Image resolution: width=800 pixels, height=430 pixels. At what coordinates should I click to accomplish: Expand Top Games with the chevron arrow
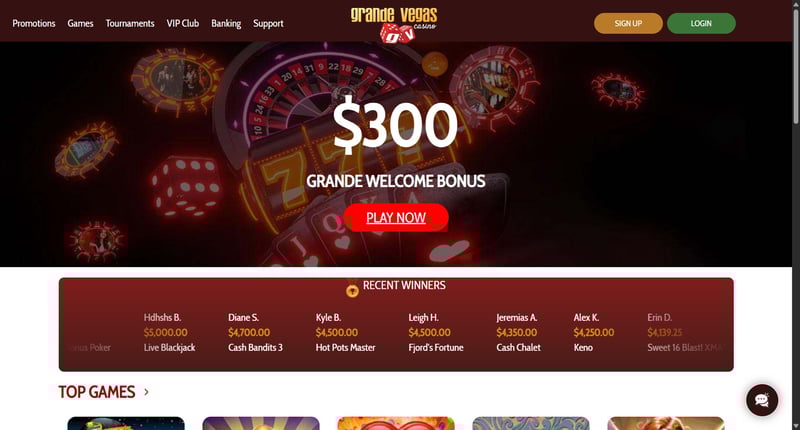point(146,392)
